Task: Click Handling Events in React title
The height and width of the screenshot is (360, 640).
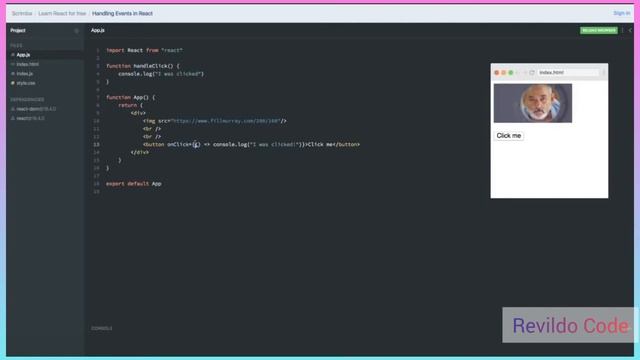Action: [122, 13]
